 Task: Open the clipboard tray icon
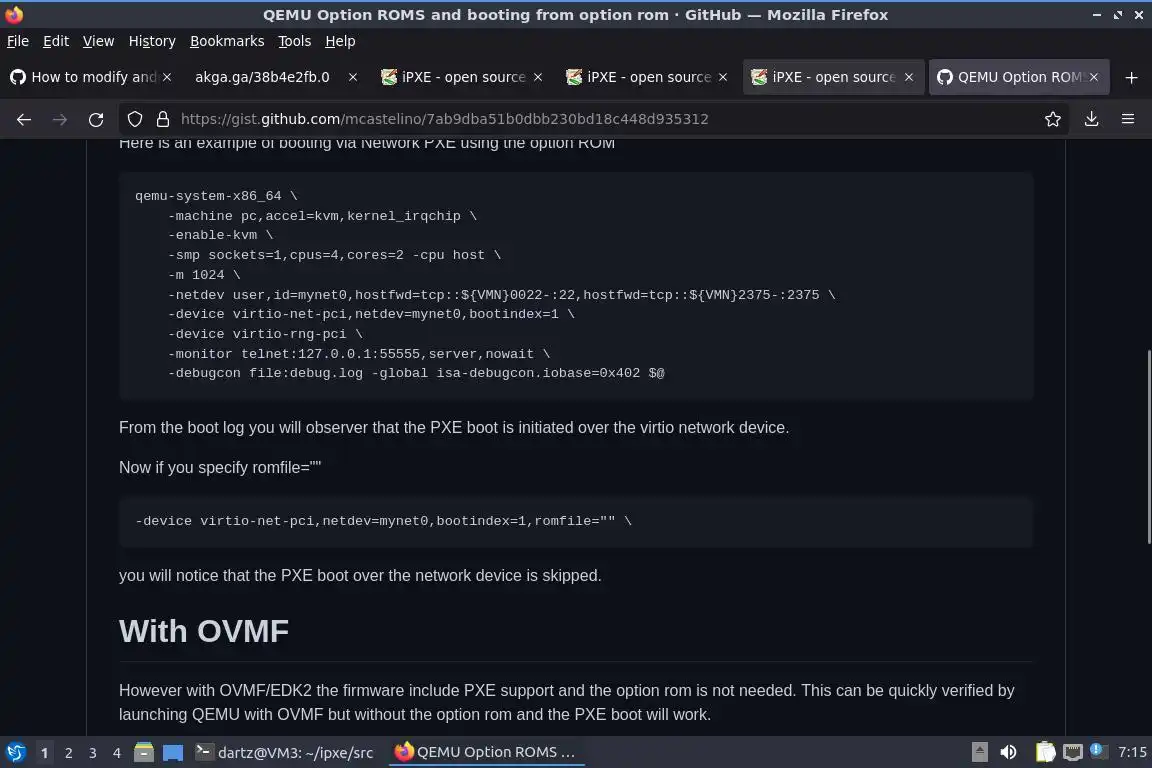1045,752
